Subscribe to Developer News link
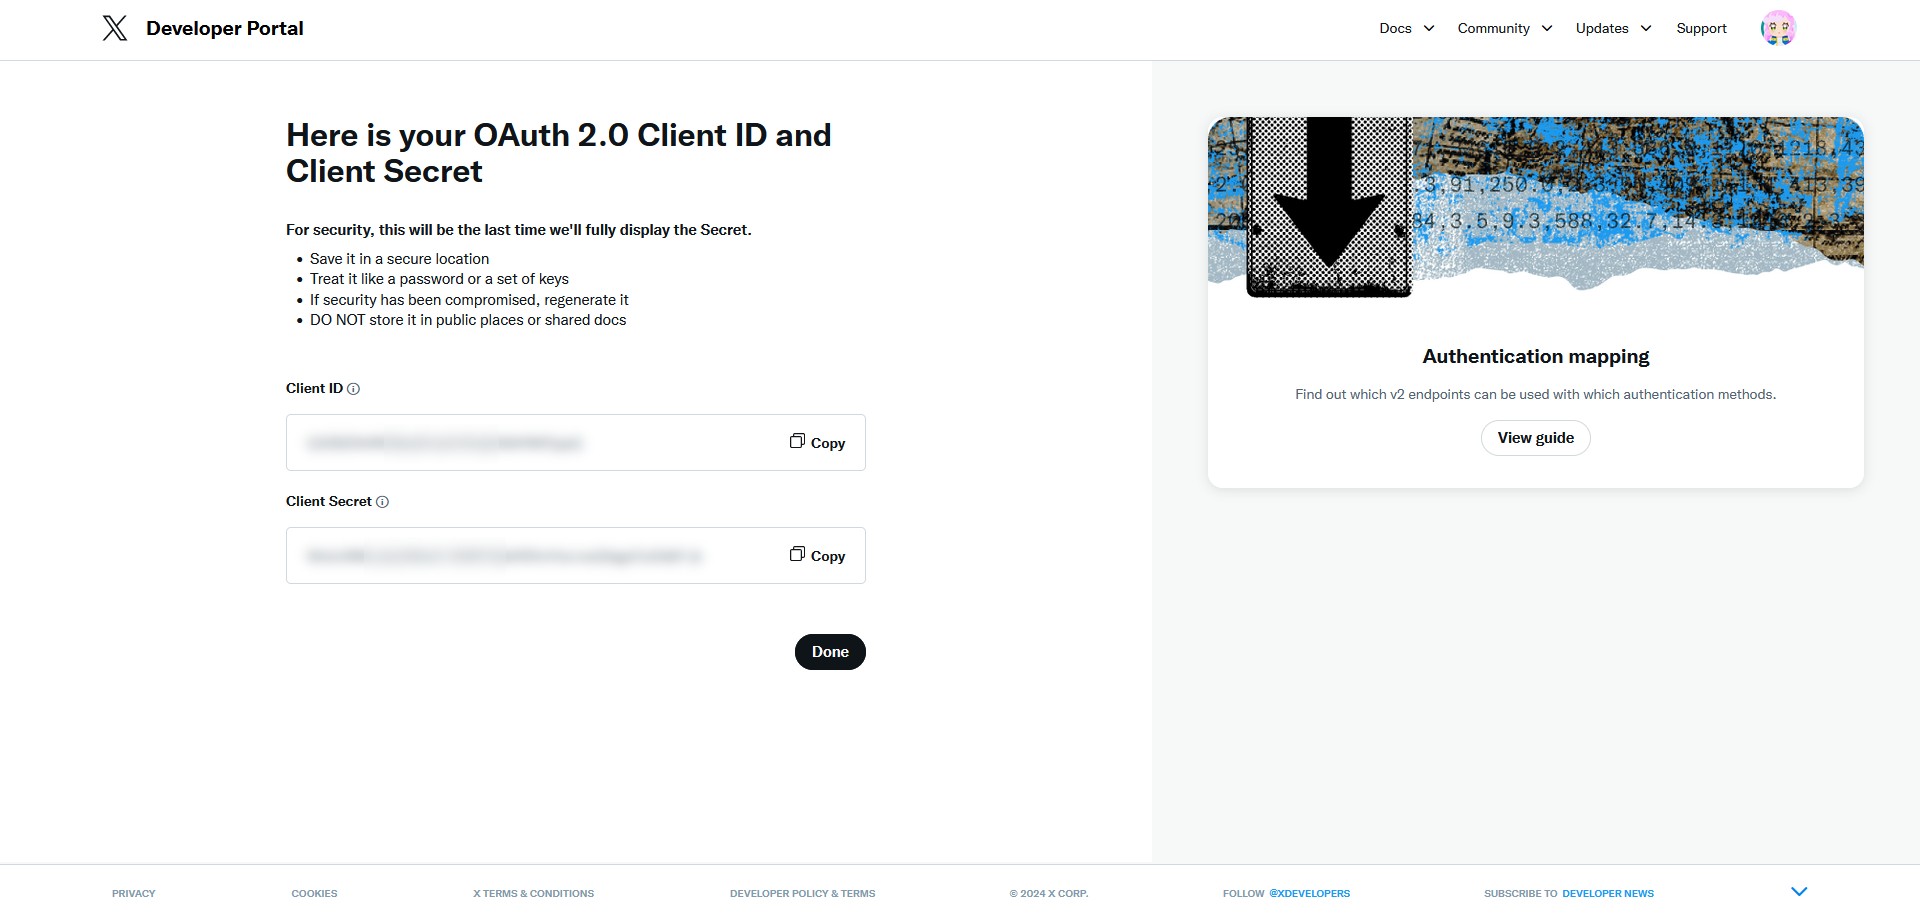The image size is (1920, 920). 1607,893
